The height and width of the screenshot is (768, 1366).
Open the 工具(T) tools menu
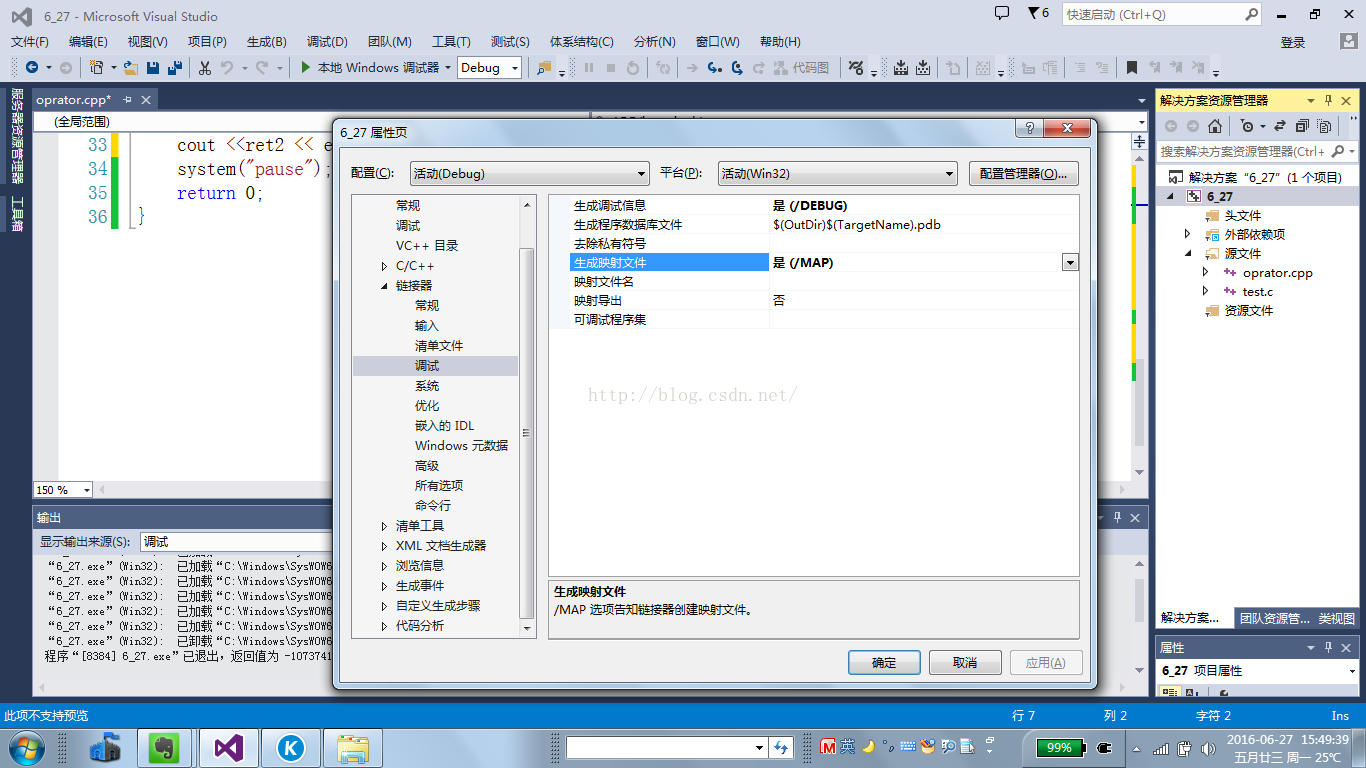click(451, 41)
